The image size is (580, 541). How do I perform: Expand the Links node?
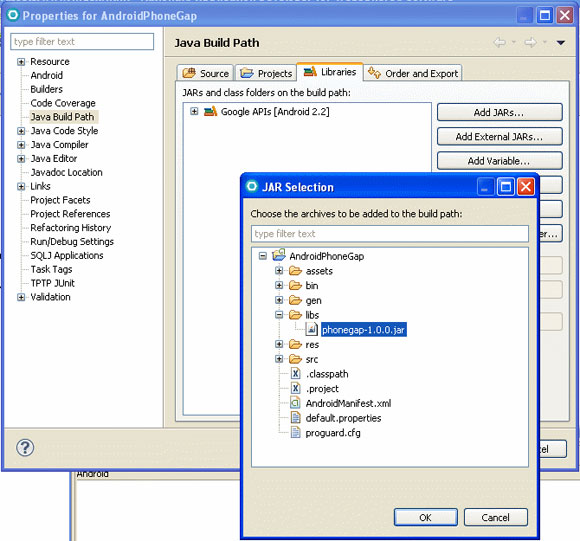[x=21, y=186]
